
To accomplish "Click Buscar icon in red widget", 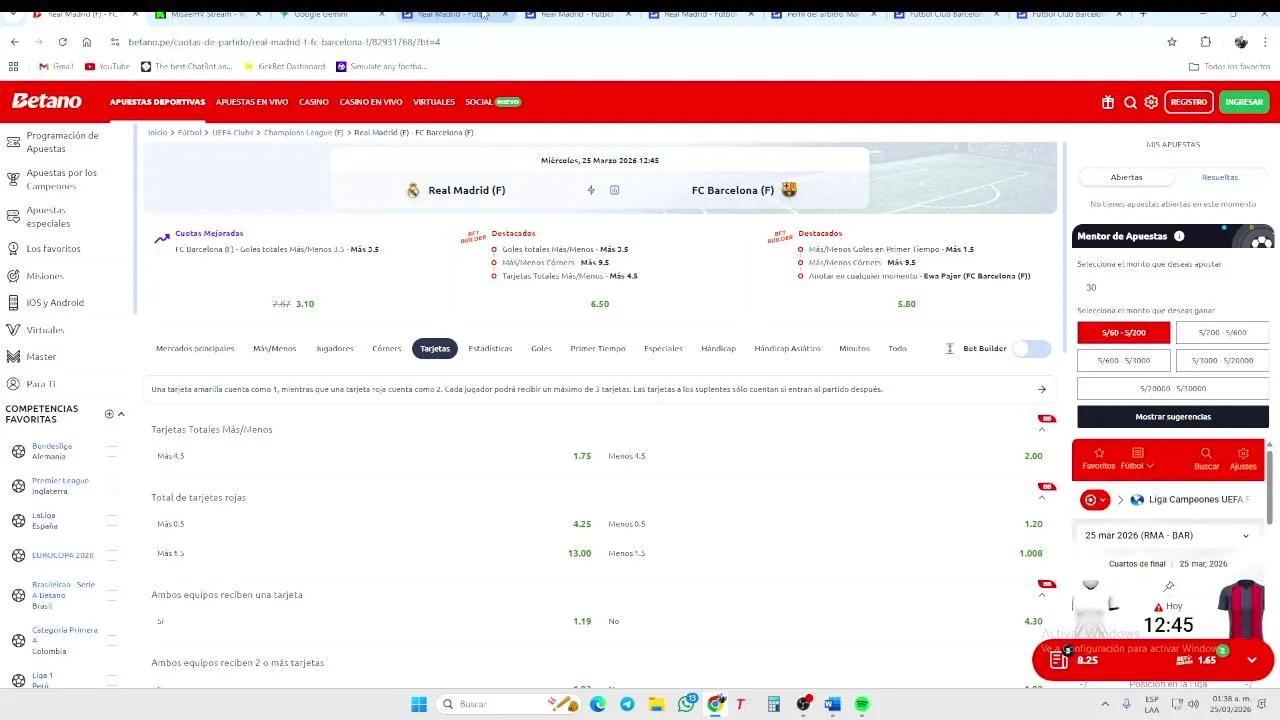I will coord(1206,459).
